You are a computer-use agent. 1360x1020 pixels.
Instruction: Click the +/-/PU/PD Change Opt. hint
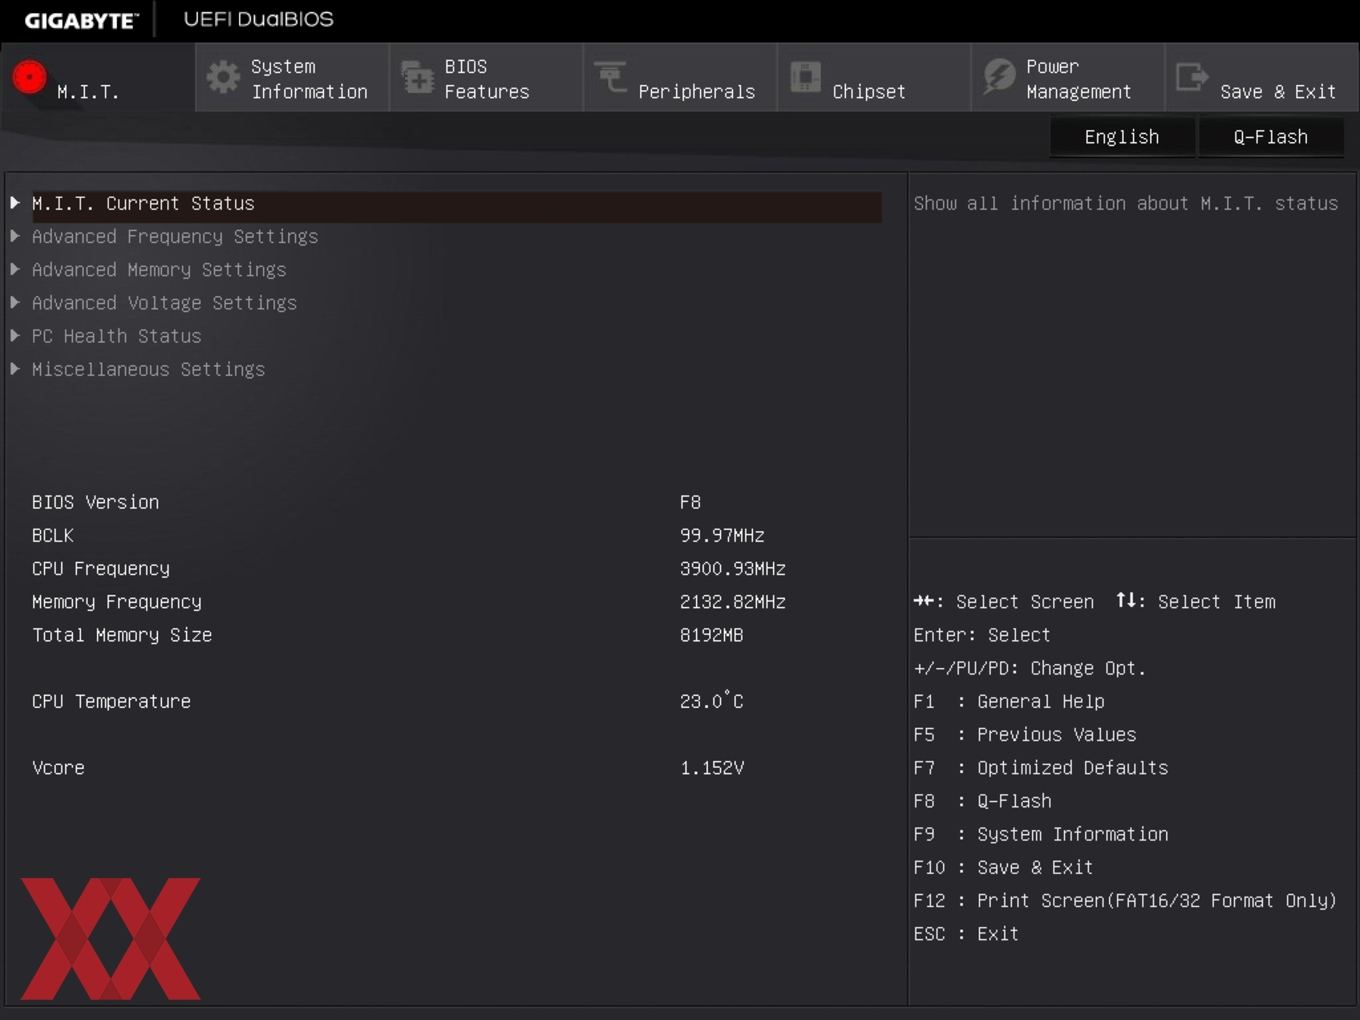pos(1030,668)
